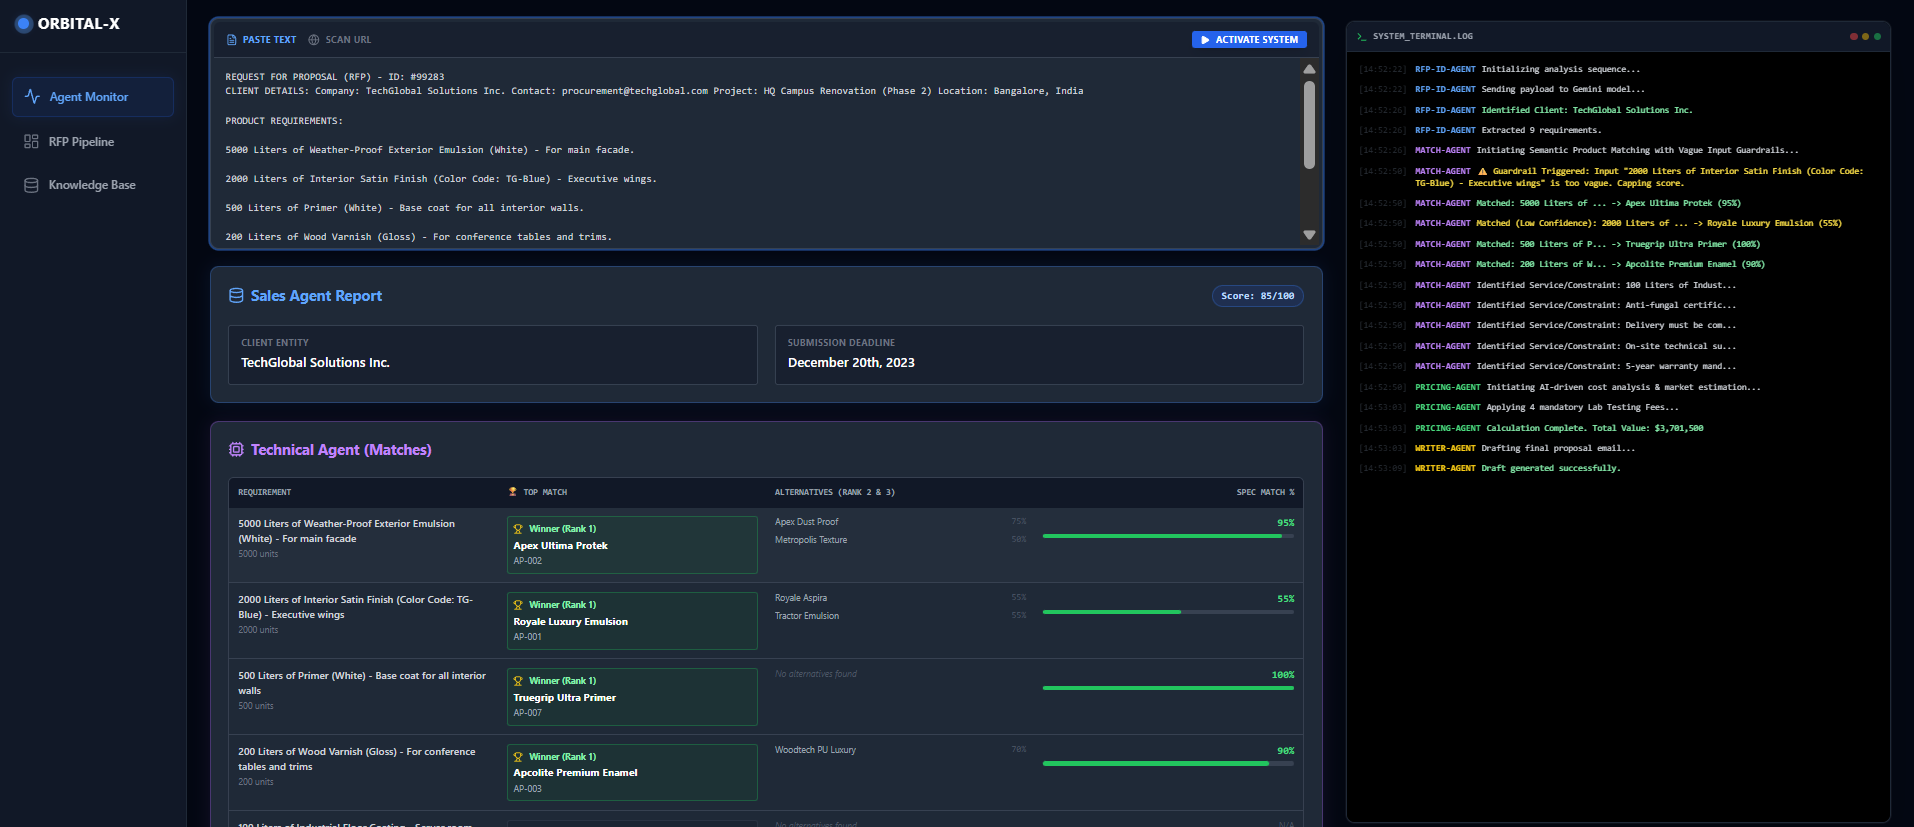This screenshot has height=827, width=1914.
Task: Click the ACTIVATE SYSTEM button
Action: [x=1249, y=40]
